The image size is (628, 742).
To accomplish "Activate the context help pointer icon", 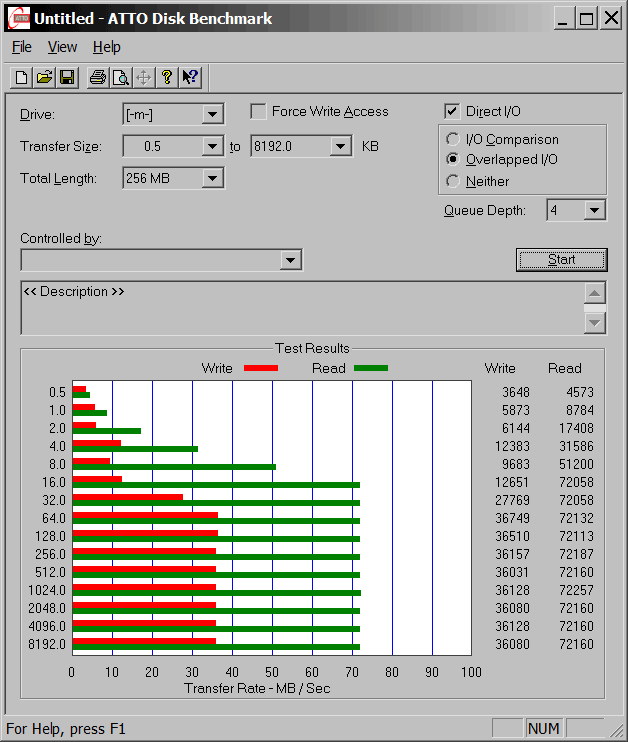I will 190,77.
